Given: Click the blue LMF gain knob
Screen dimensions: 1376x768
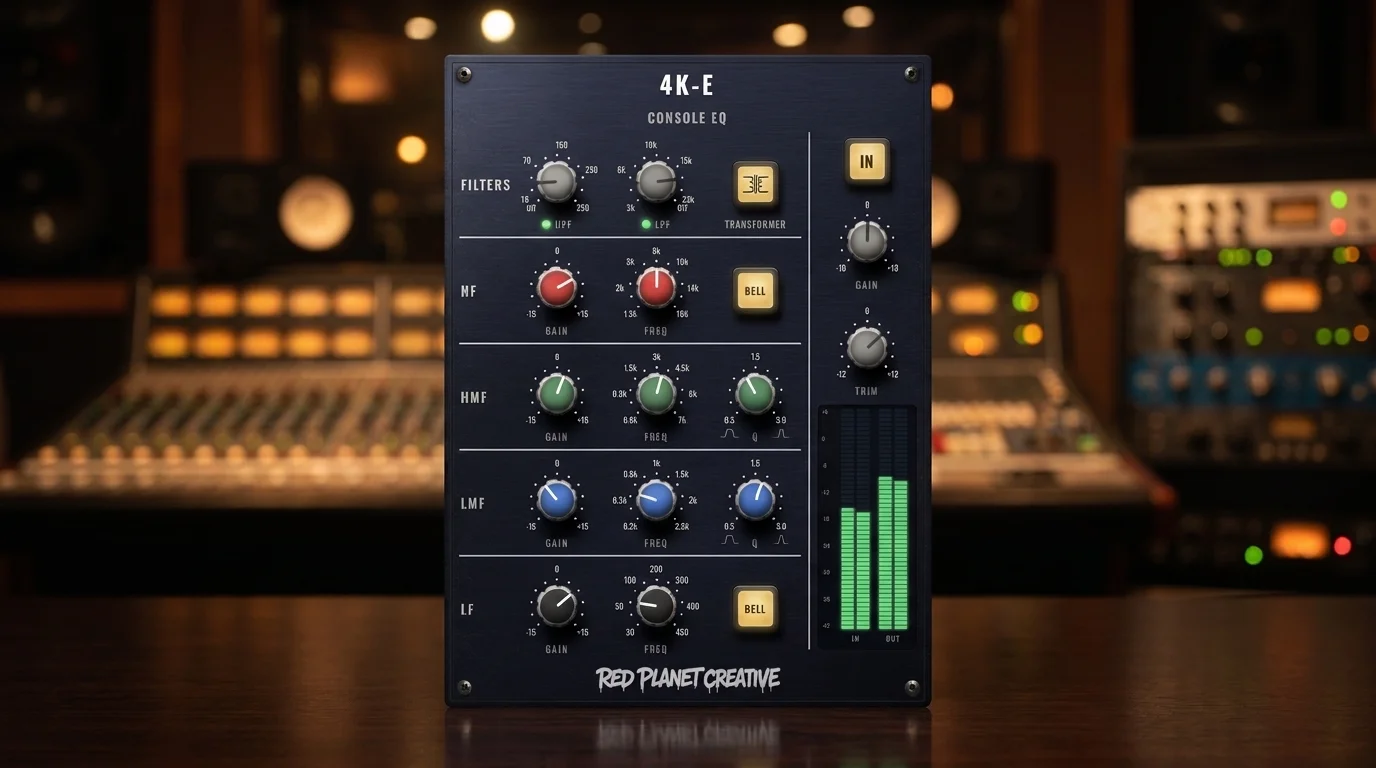Looking at the screenshot, I should tap(556, 500).
